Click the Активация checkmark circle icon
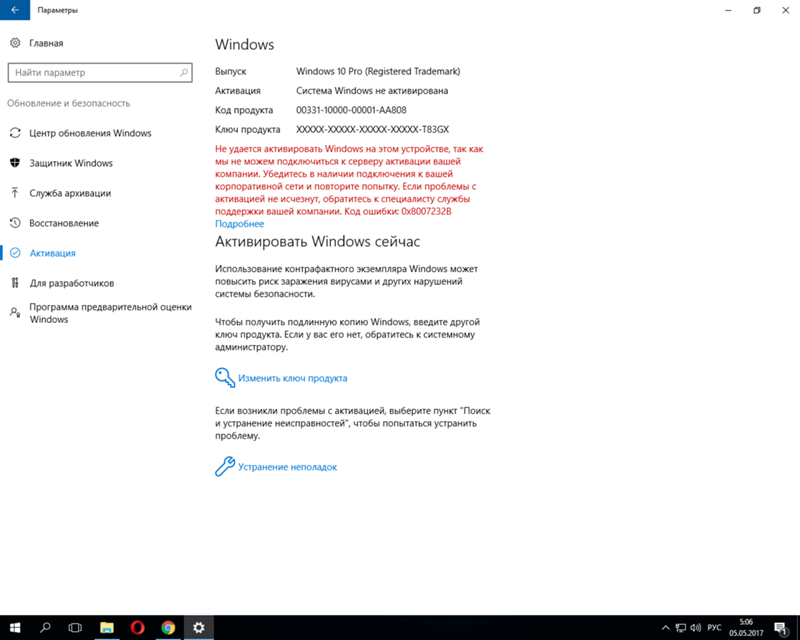 (15, 253)
